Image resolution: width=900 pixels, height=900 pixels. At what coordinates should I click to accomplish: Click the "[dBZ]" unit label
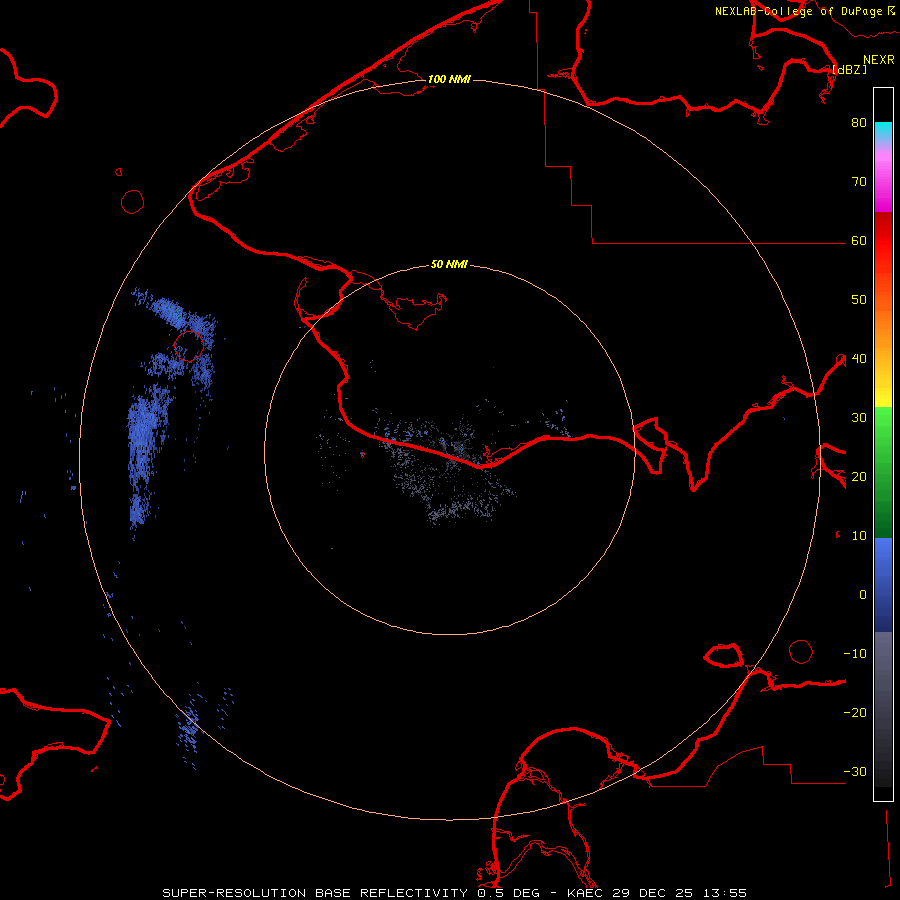[x=849, y=70]
